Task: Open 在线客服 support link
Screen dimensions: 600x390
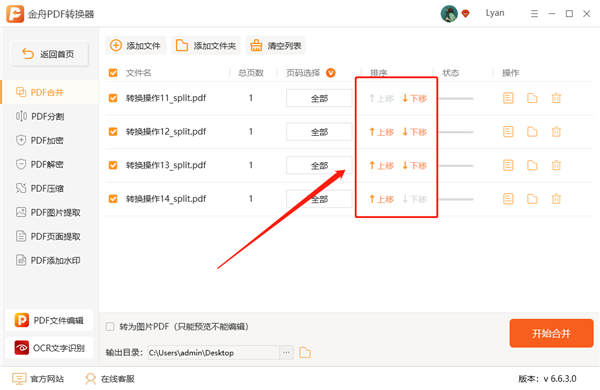Action: tap(110, 379)
